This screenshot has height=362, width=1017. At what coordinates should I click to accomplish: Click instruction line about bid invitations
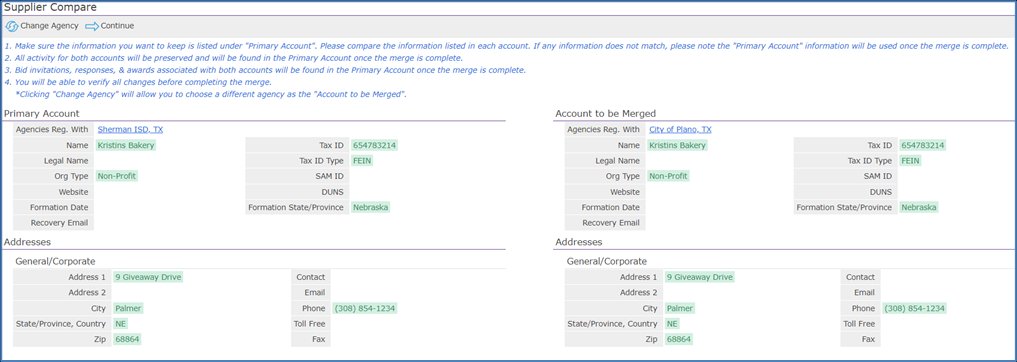(265, 70)
